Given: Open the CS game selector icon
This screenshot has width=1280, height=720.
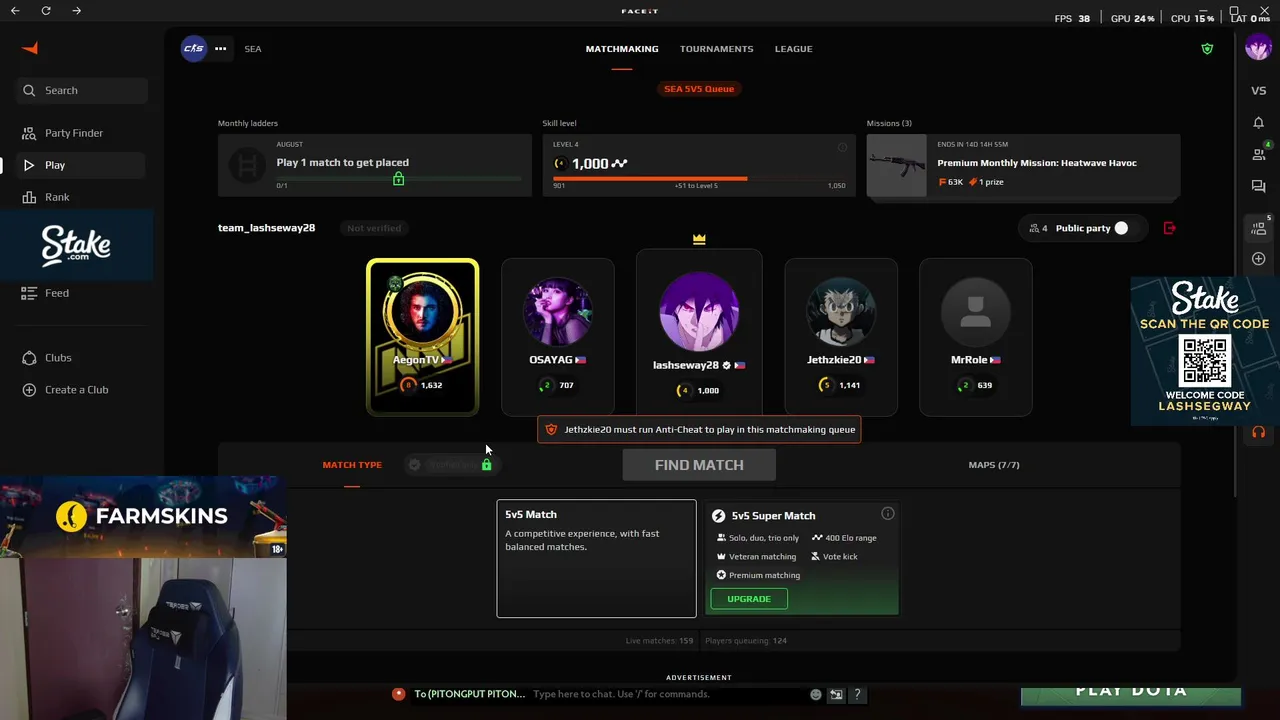Looking at the screenshot, I should tap(194, 48).
